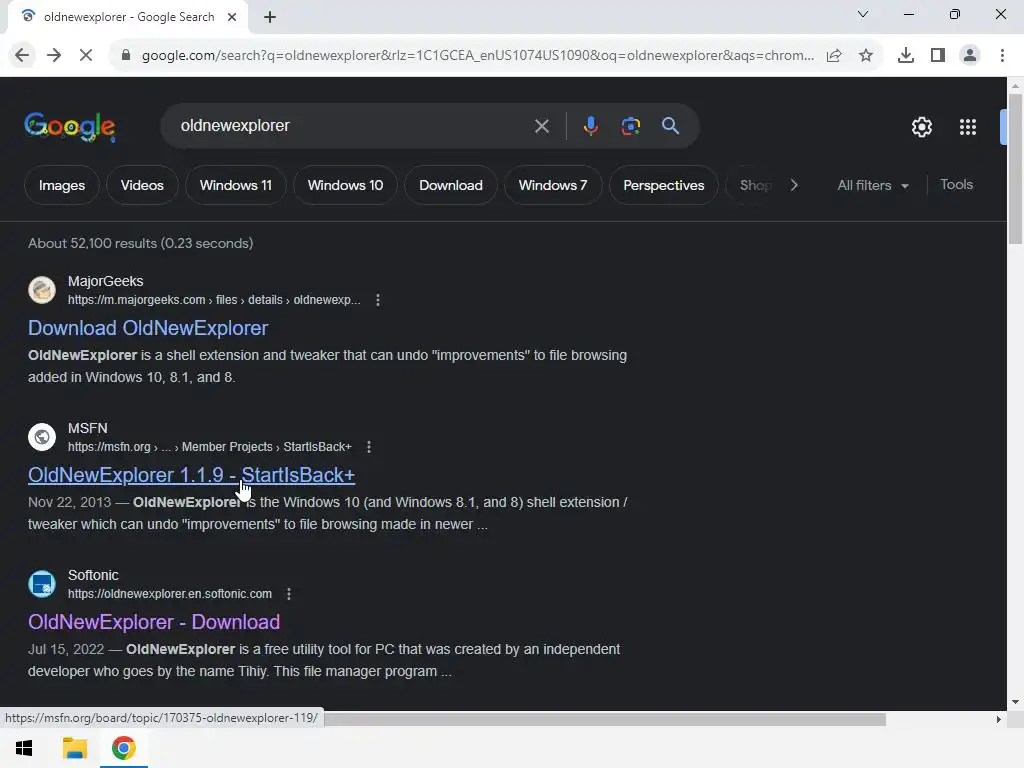
Task: Click the site info lock icon
Action: tap(125, 56)
